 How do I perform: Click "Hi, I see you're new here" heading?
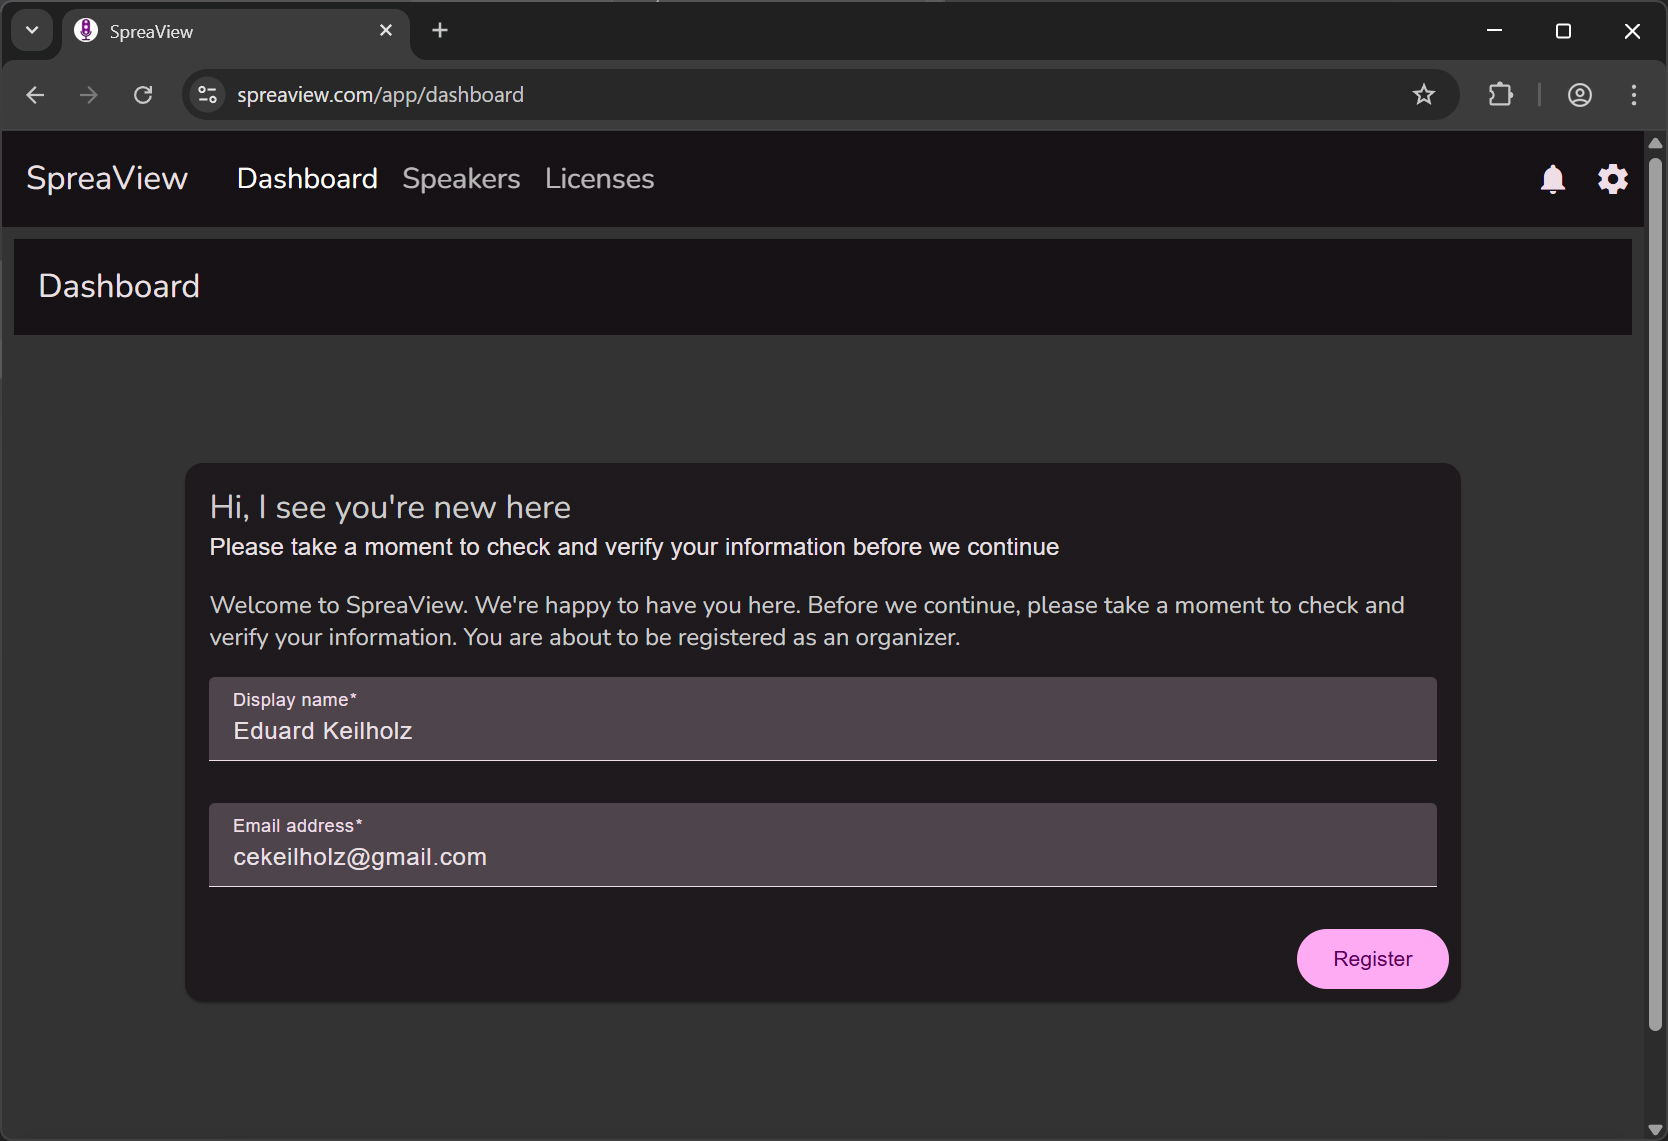click(x=390, y=508)
